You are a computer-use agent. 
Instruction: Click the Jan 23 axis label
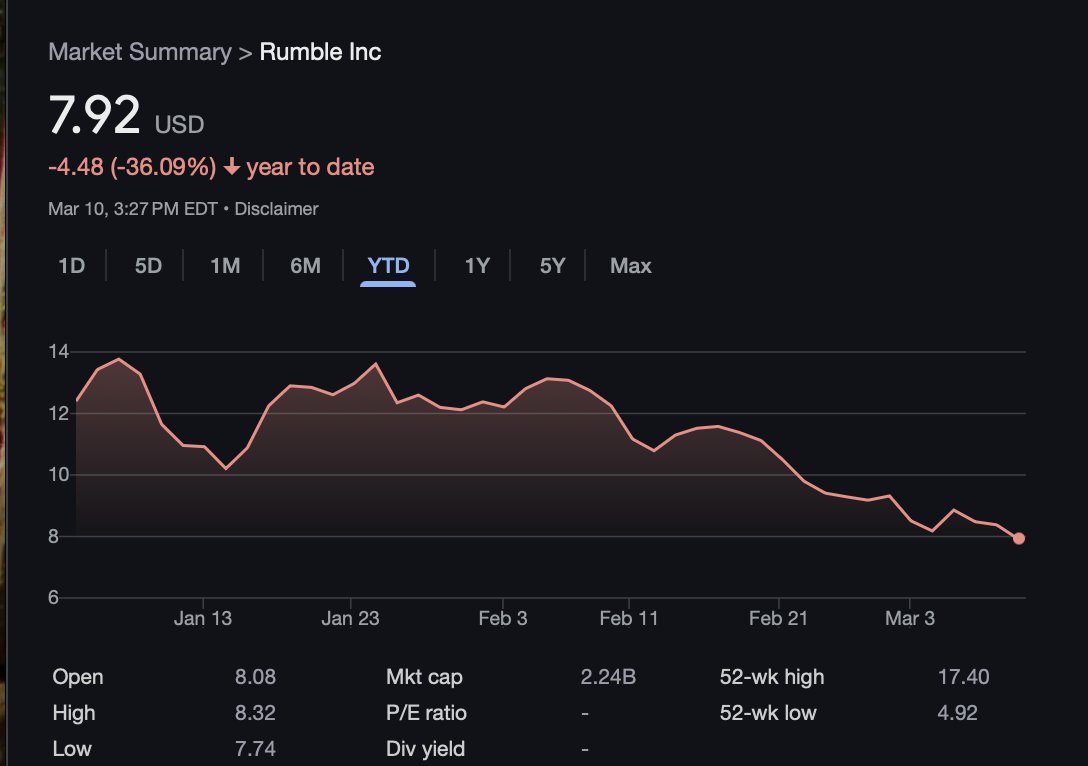(x=350, y=618)
